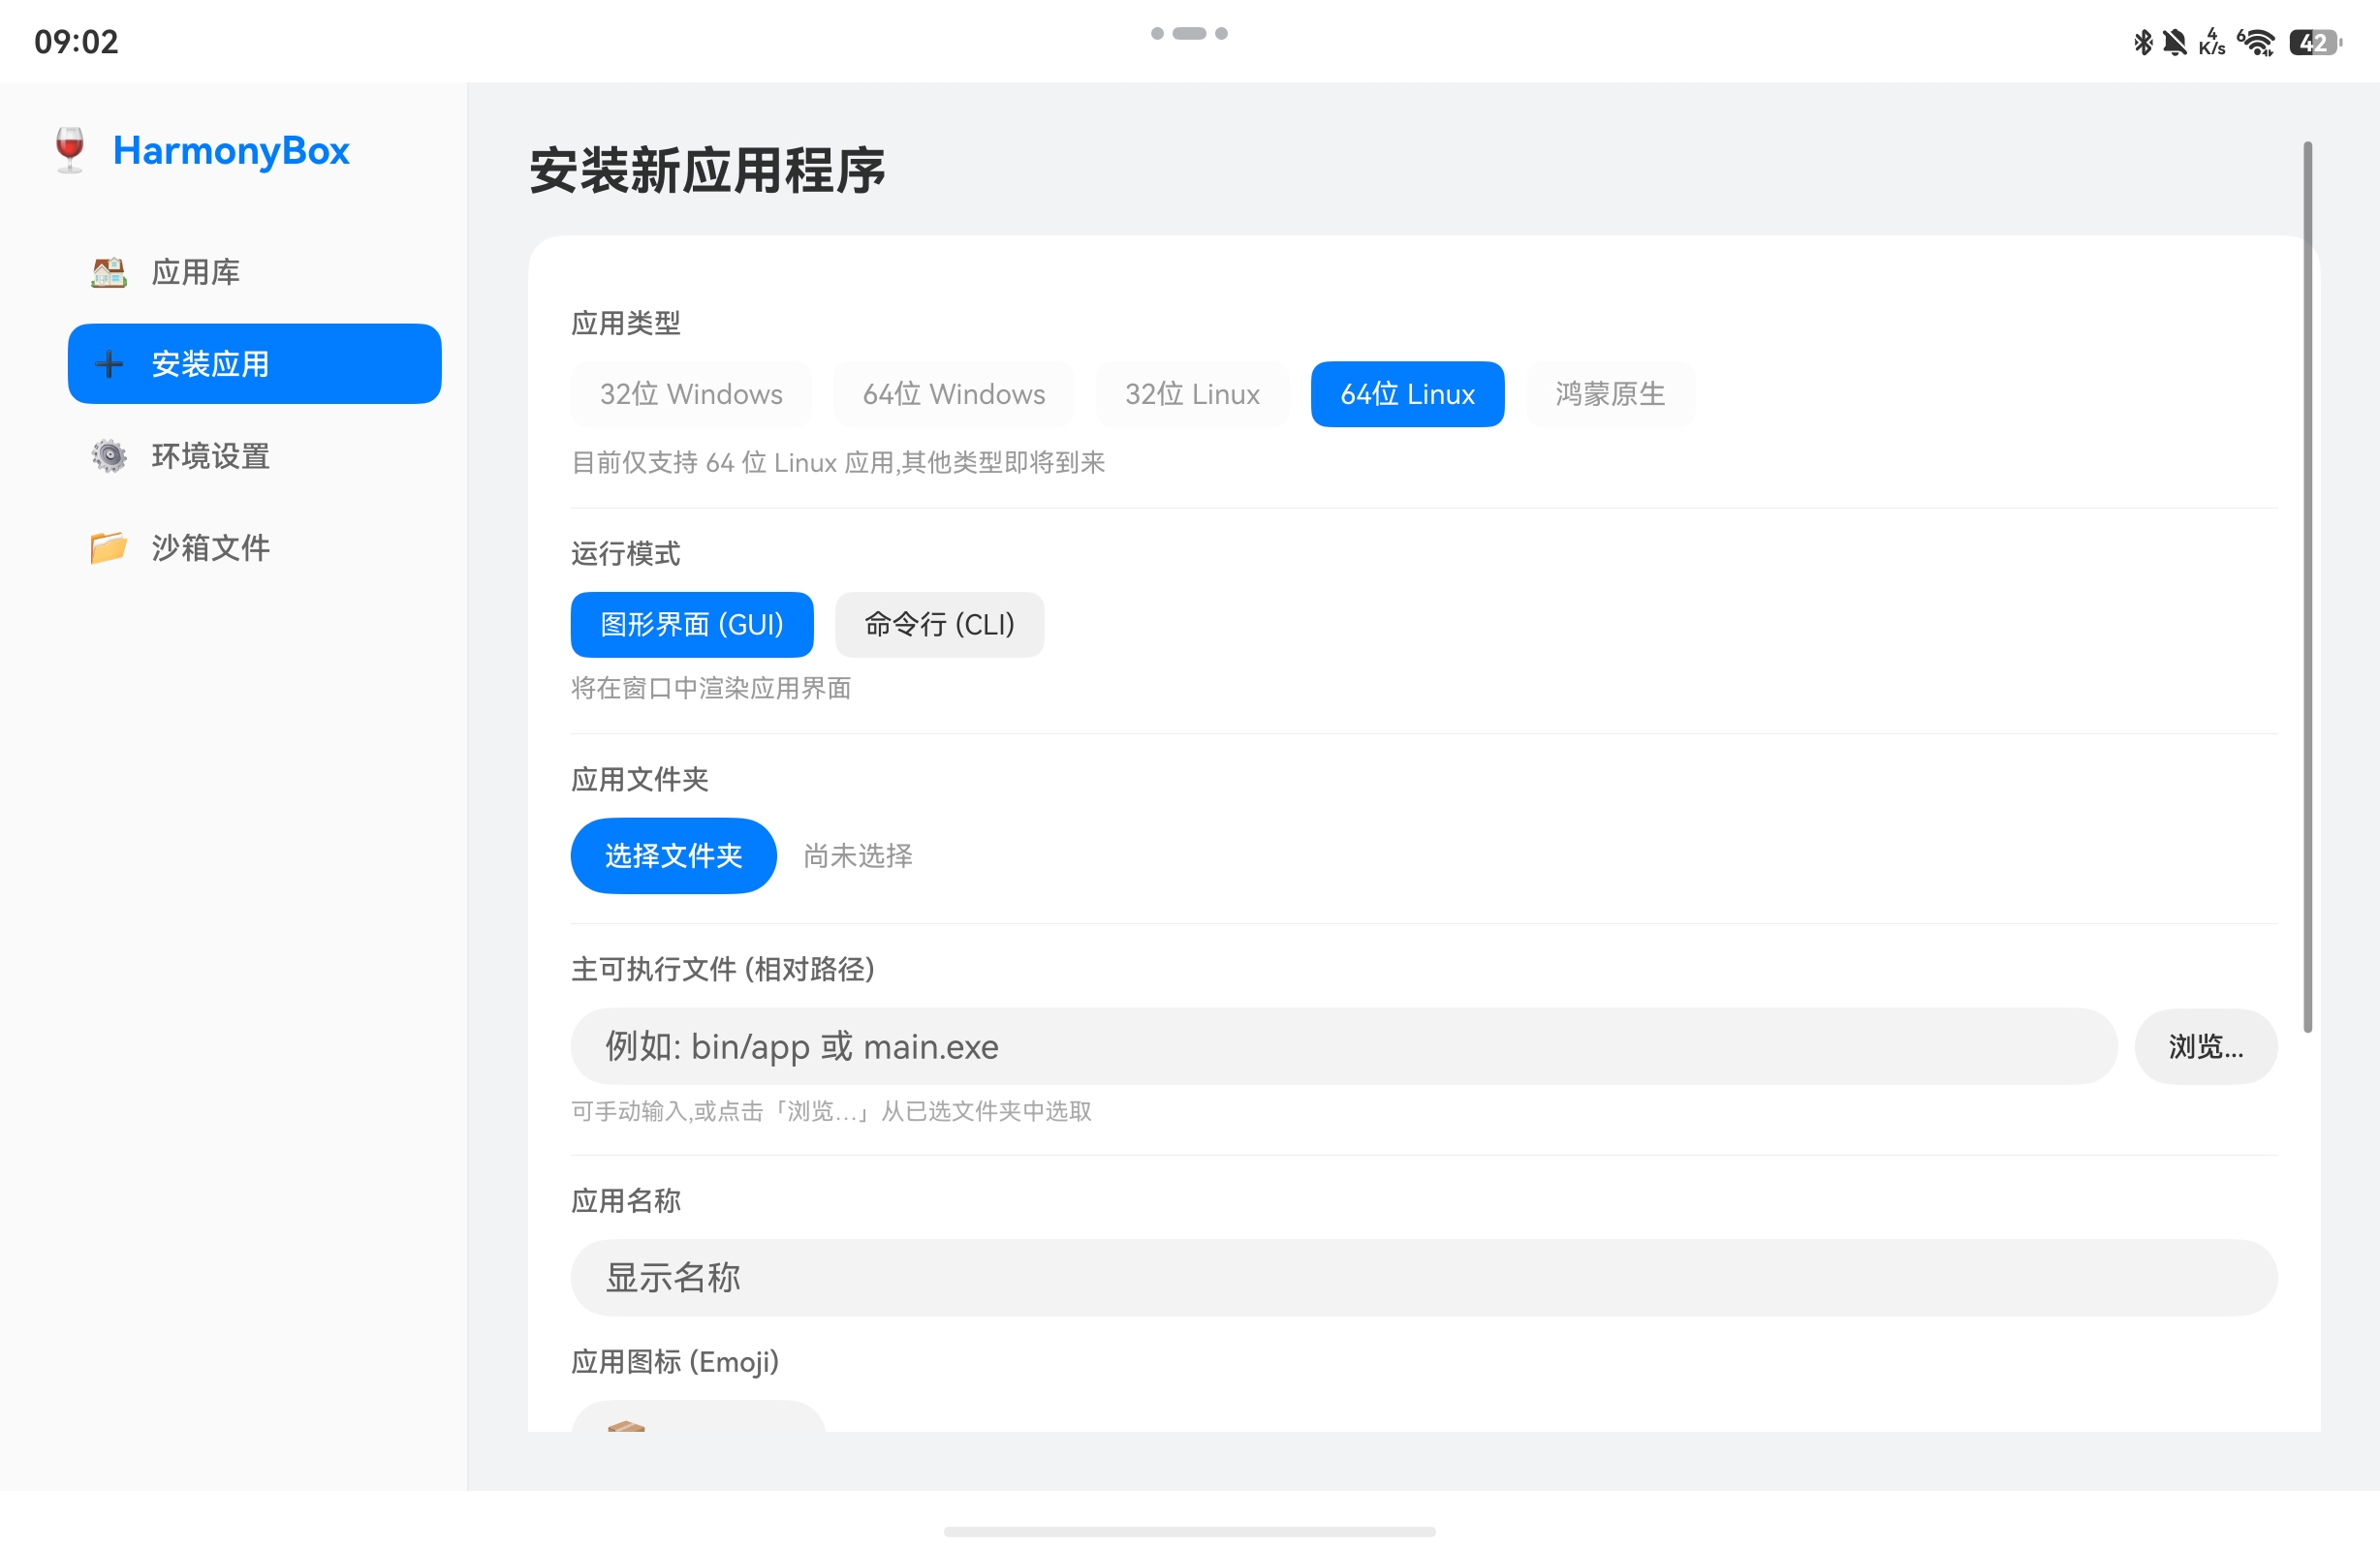2380x1550 pixels.
Task: Select the 32位 Linux app type
Action: pyautogui.click(x=1192, y=394)
